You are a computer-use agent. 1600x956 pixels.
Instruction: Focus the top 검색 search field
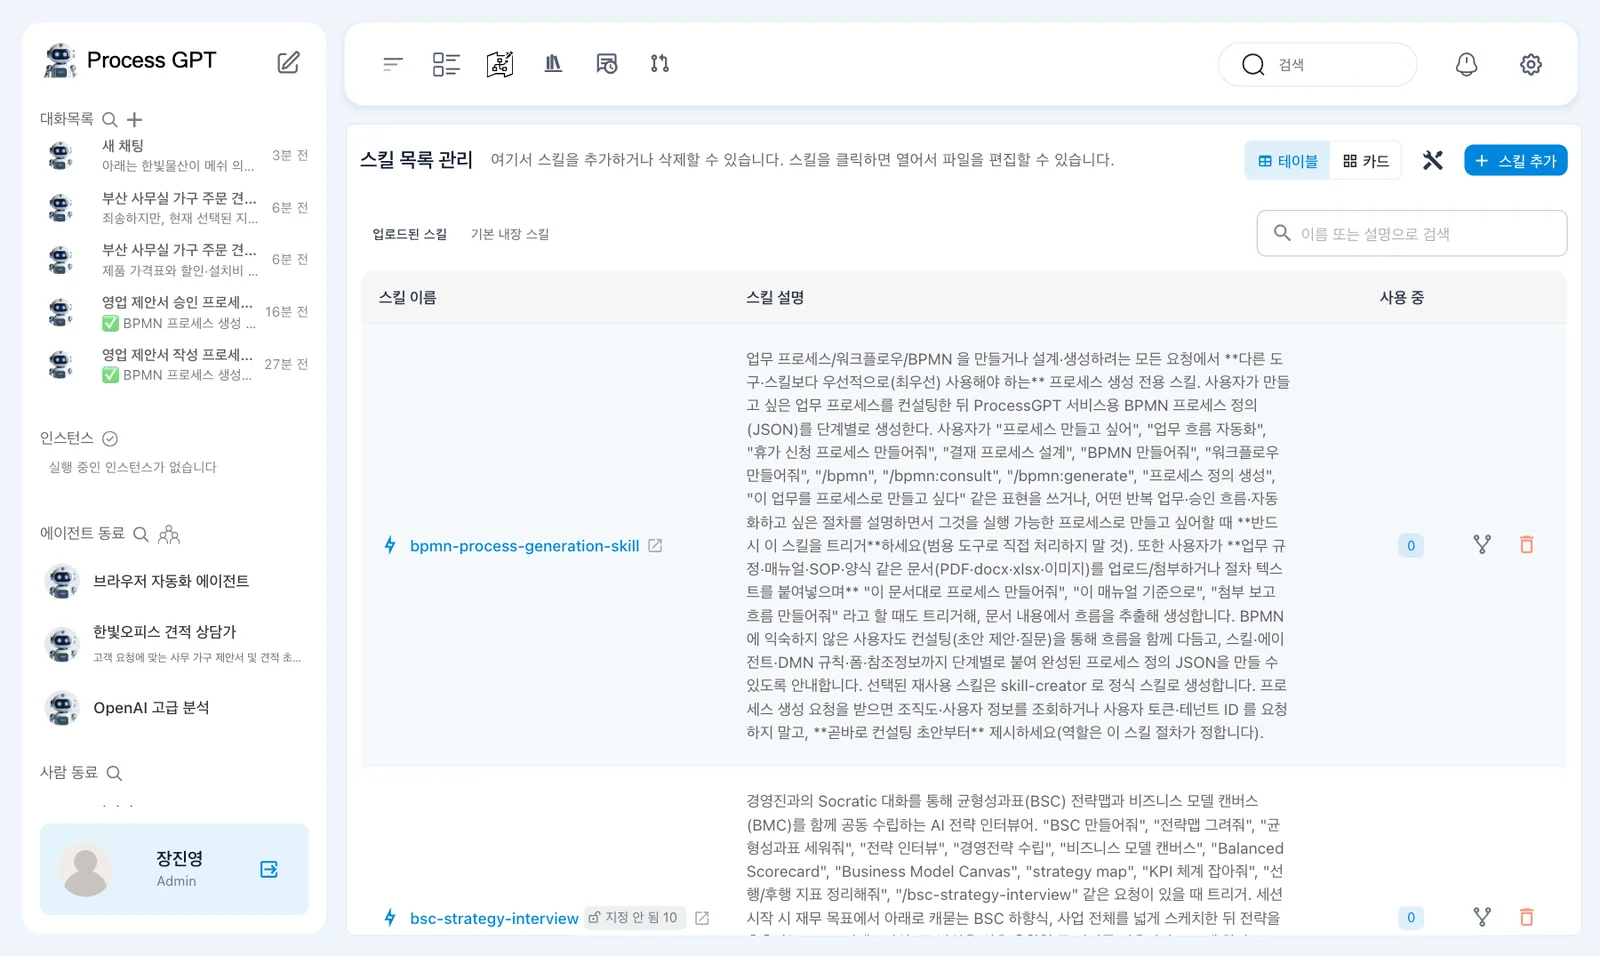tap(1318, 64)
